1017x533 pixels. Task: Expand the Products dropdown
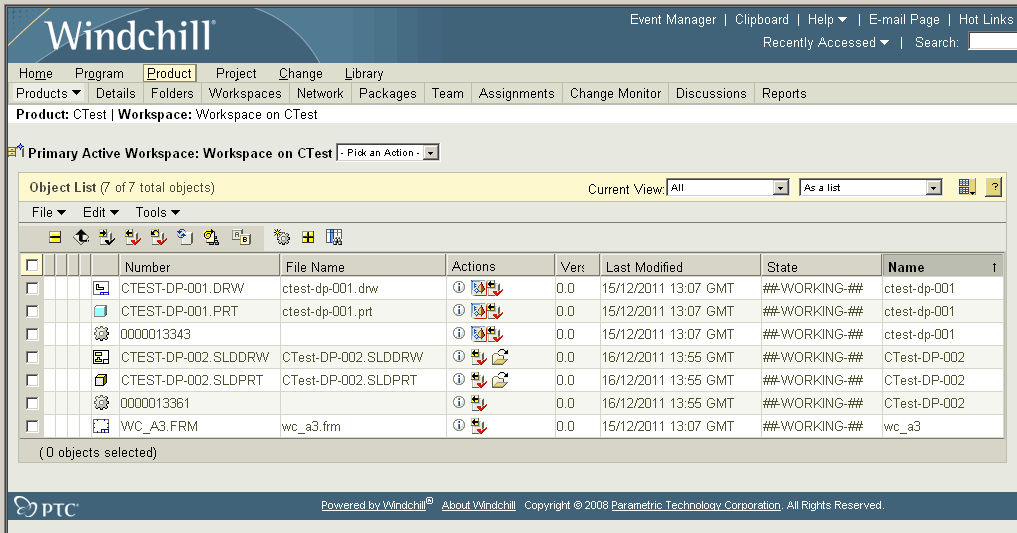pos(49,93)
